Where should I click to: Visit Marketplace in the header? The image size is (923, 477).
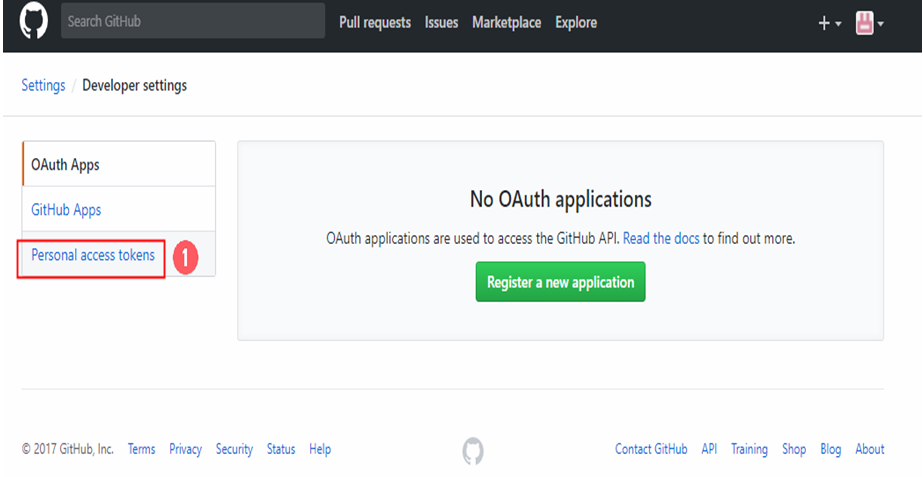(x=507, y=22)
